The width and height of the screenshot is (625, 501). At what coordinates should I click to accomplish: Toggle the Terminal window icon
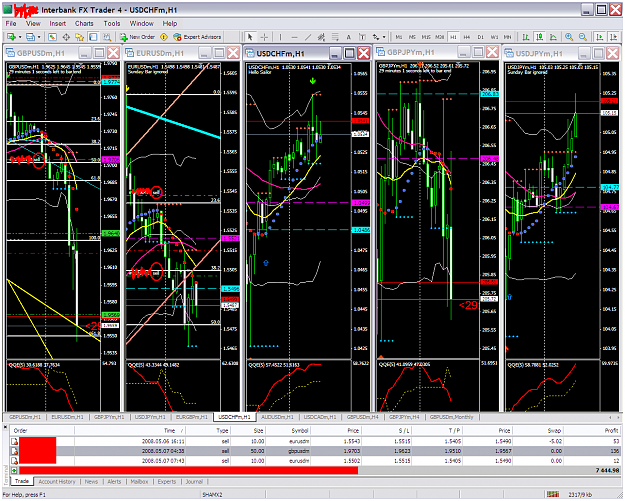[93, 37]
